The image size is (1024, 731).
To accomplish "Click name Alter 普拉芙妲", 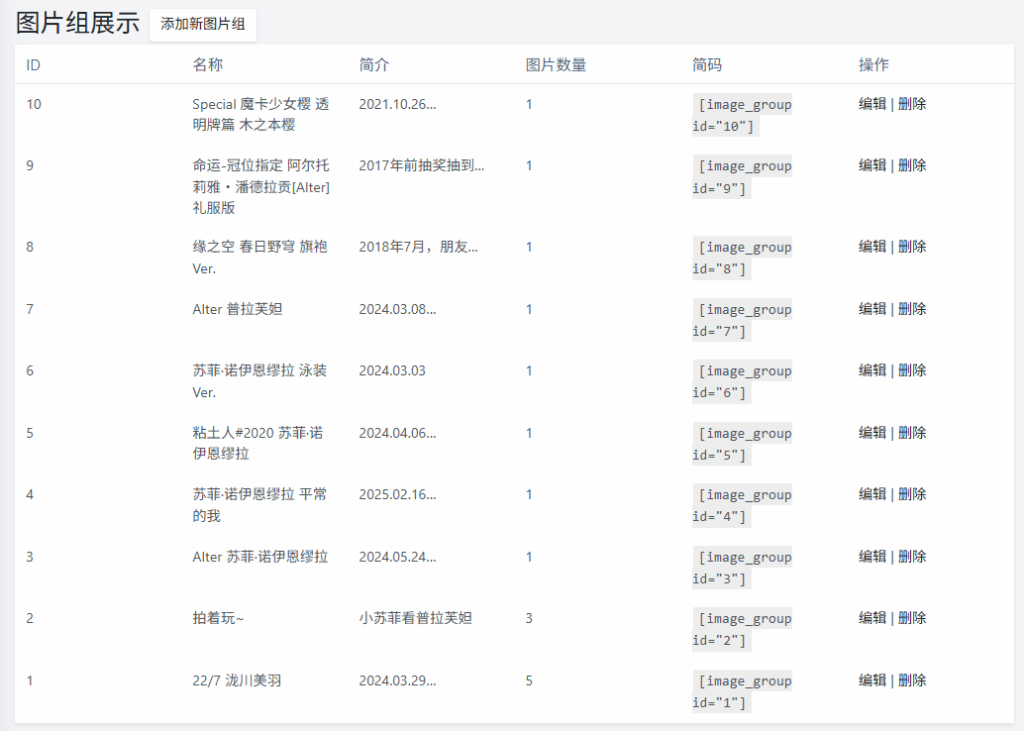I will pos(237,309).
